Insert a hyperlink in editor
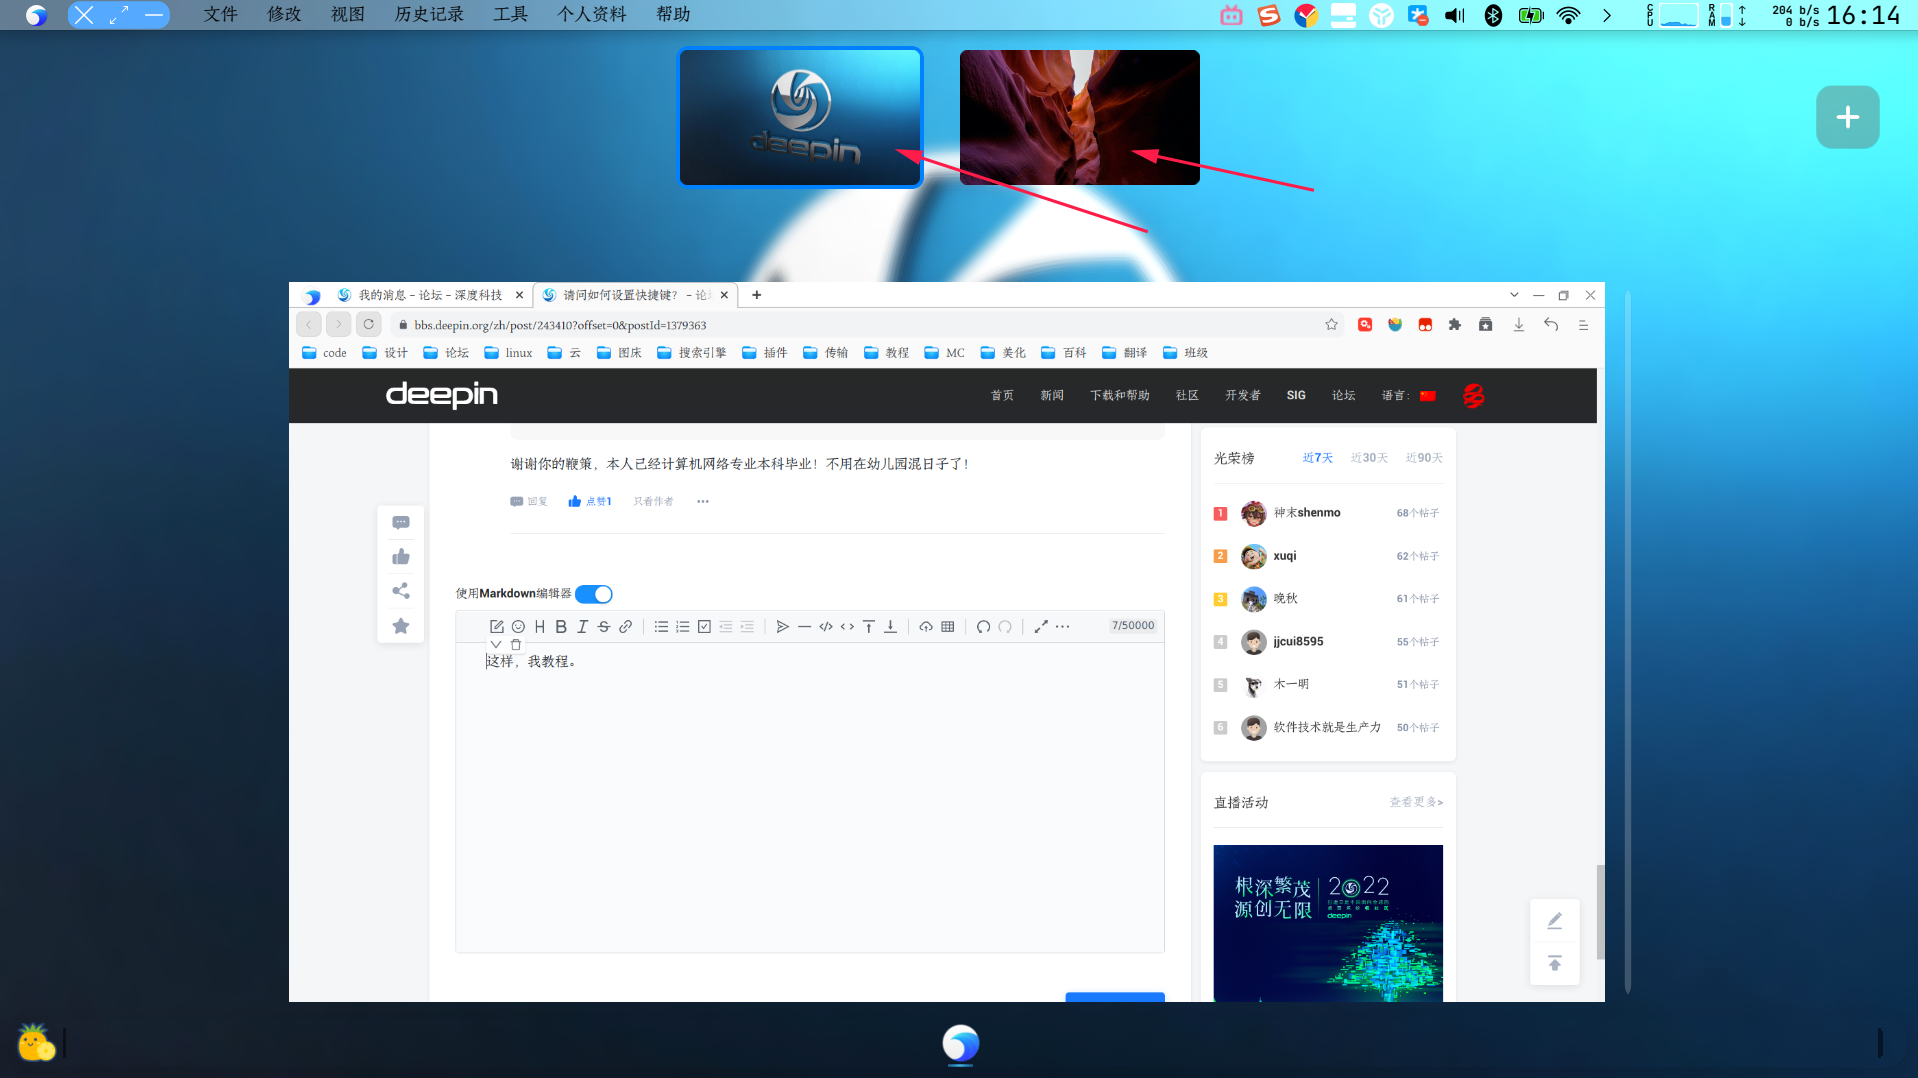Viewport: 1918px width, 1078px height. 625,627
